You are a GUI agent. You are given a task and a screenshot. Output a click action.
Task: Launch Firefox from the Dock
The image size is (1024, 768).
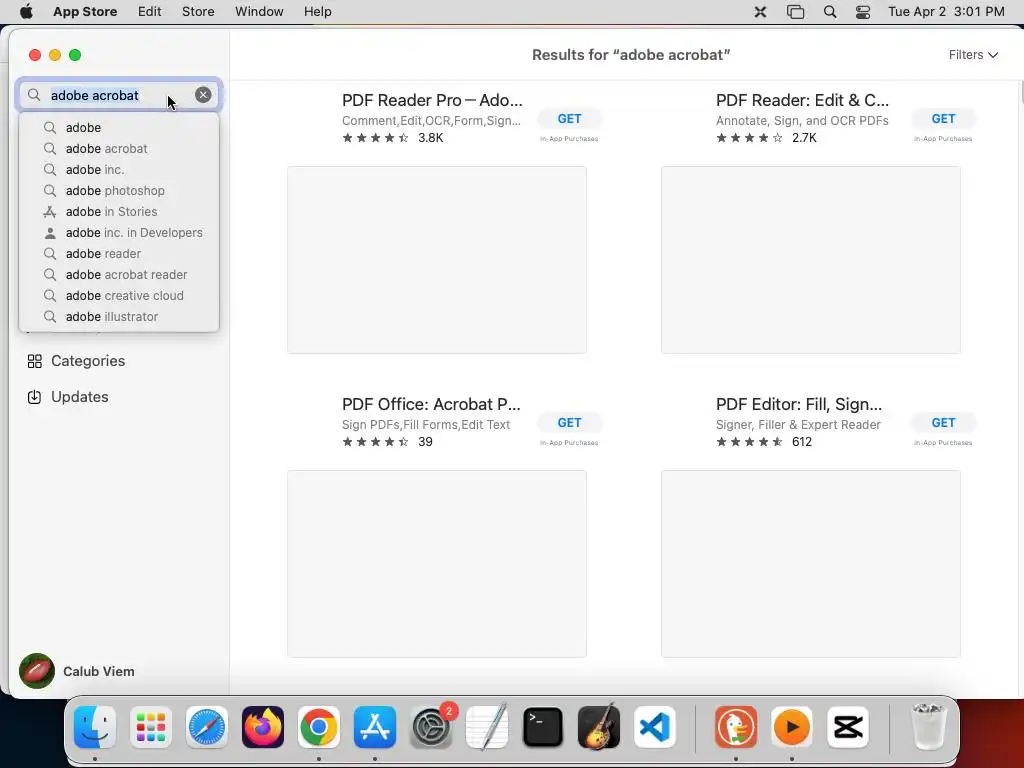263,727
